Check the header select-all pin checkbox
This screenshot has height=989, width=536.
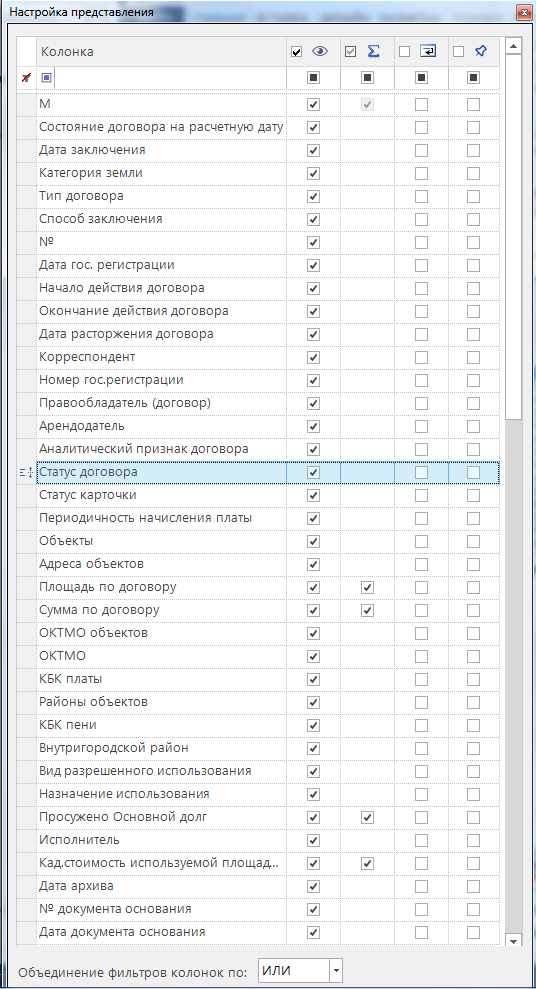tap(459, 52)
